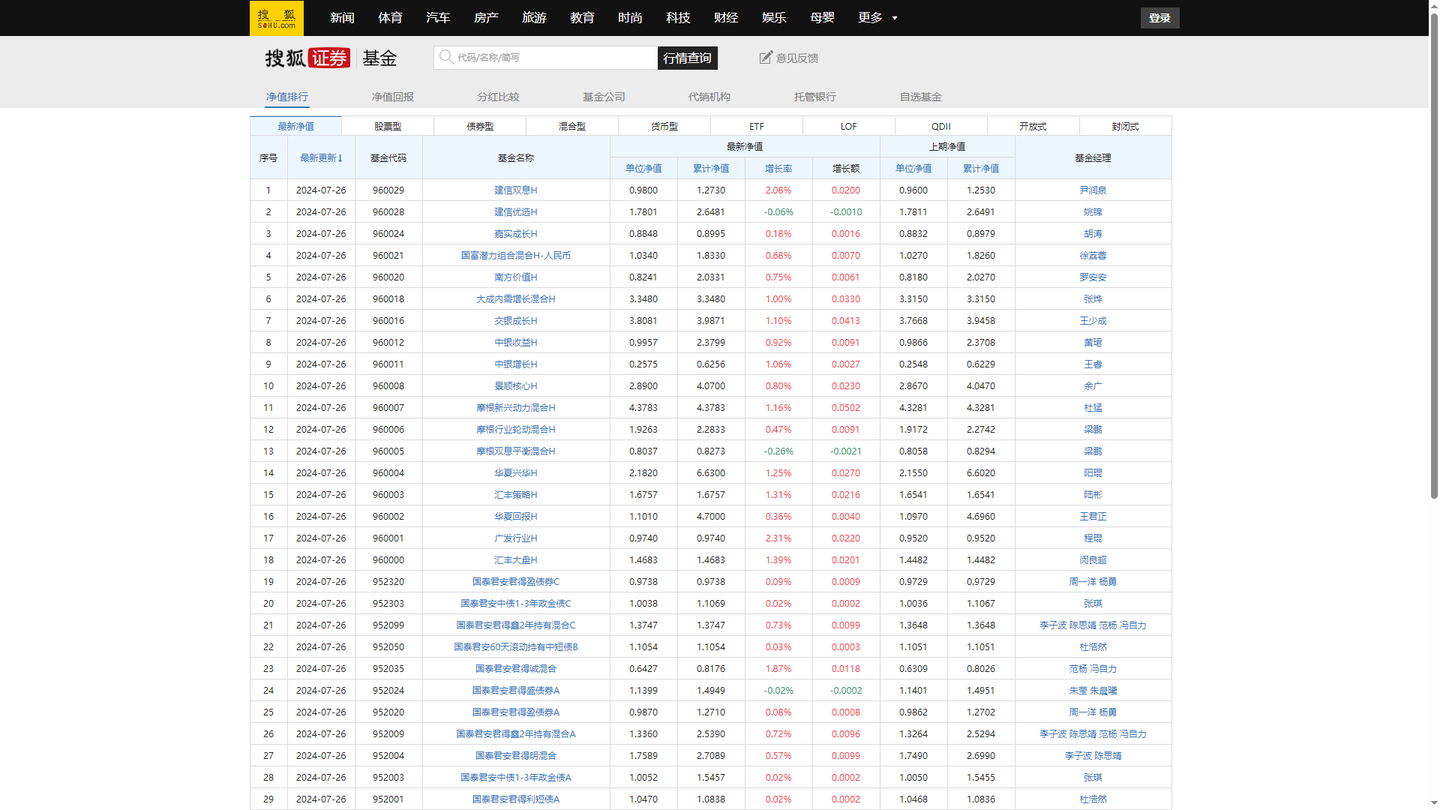Screen dimensions: 1440x810
Task: Open 旅游 in top navigation
Action: tap(534, 18)
